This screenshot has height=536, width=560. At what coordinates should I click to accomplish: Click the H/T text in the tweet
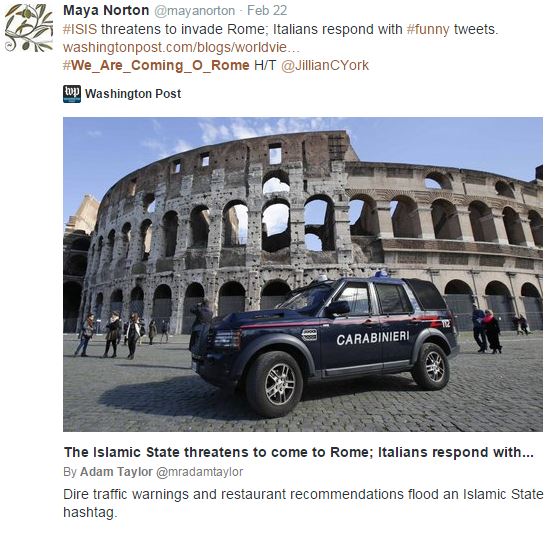(265, 66)
